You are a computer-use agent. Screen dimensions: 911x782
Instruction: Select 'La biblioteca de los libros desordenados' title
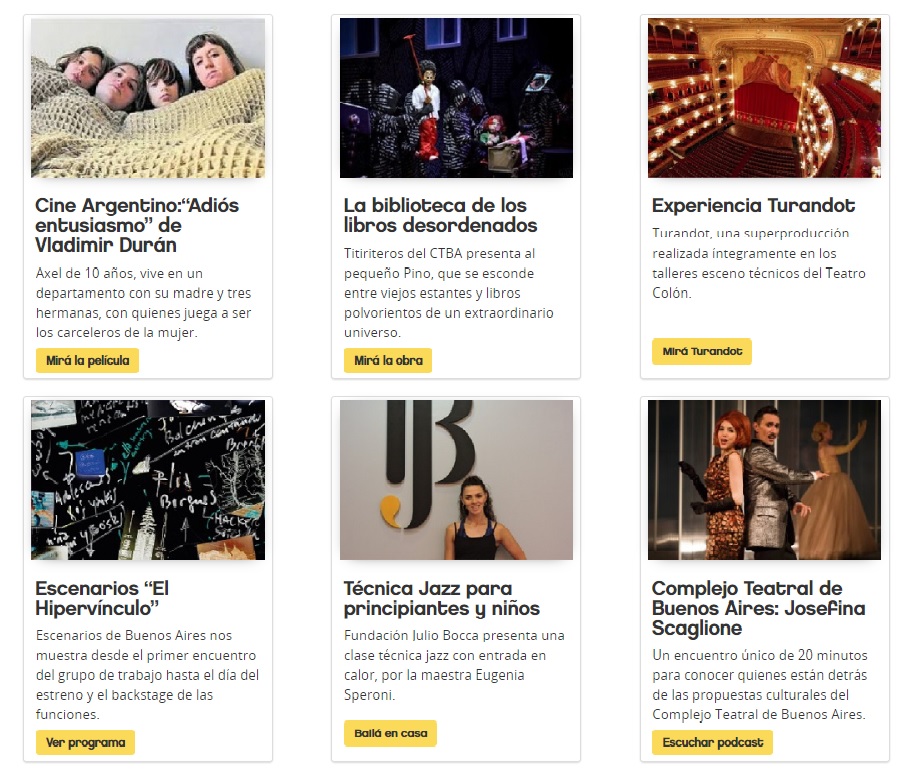click(x=440, y=215)
